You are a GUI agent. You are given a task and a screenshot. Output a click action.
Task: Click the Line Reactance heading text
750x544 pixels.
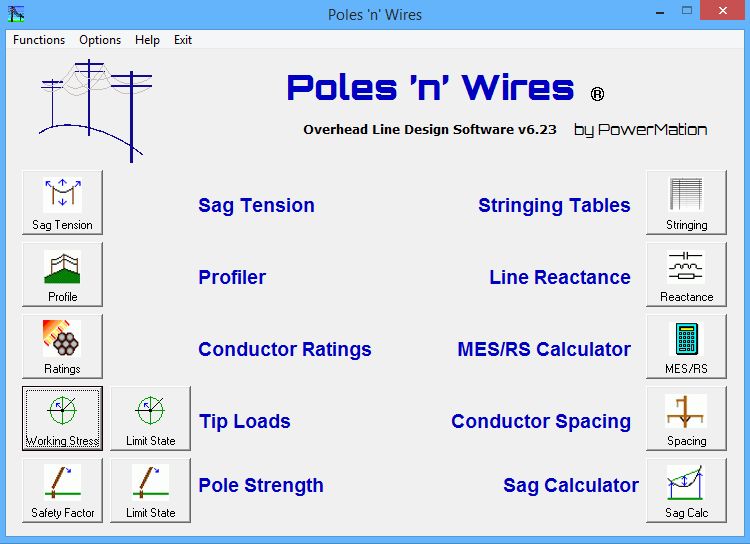[560, 278]
